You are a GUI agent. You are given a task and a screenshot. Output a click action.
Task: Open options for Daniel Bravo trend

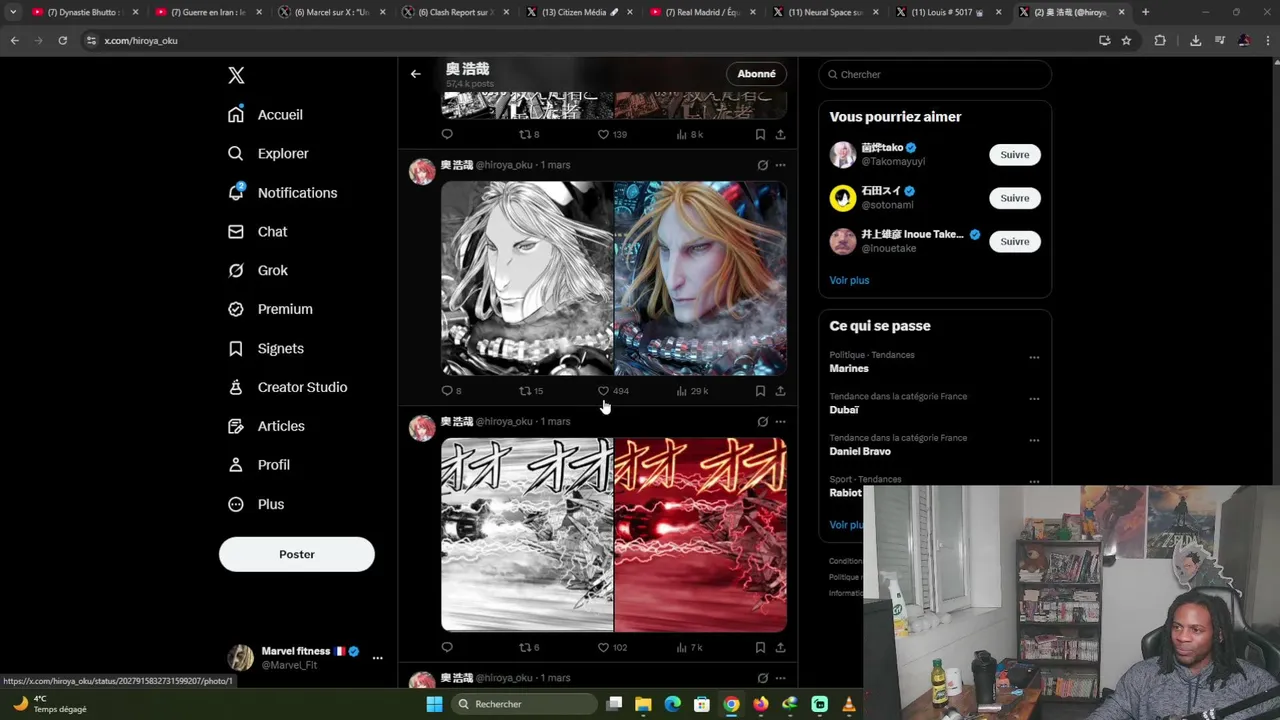click(1034, 440)
